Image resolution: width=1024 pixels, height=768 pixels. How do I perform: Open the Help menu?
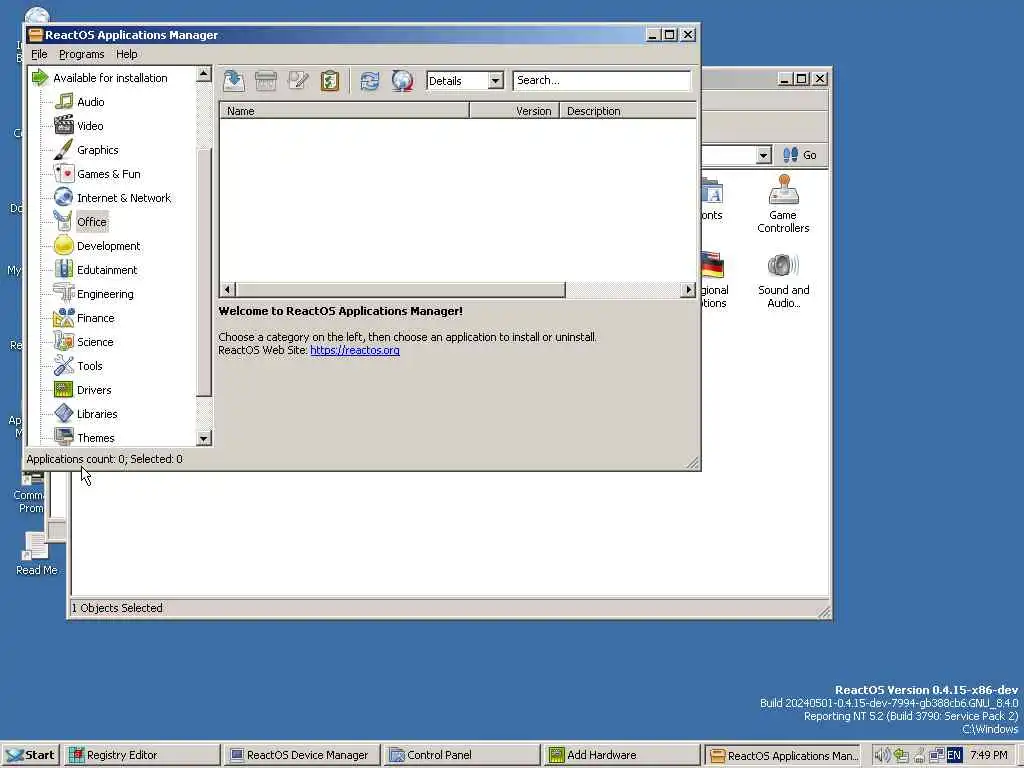coord(127,54)
